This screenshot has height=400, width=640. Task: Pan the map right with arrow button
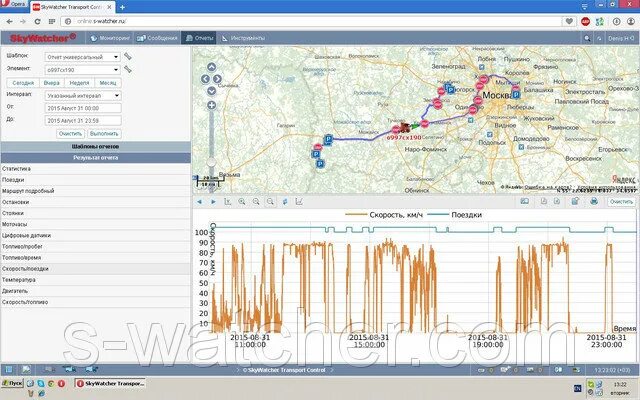coord(217,79)
